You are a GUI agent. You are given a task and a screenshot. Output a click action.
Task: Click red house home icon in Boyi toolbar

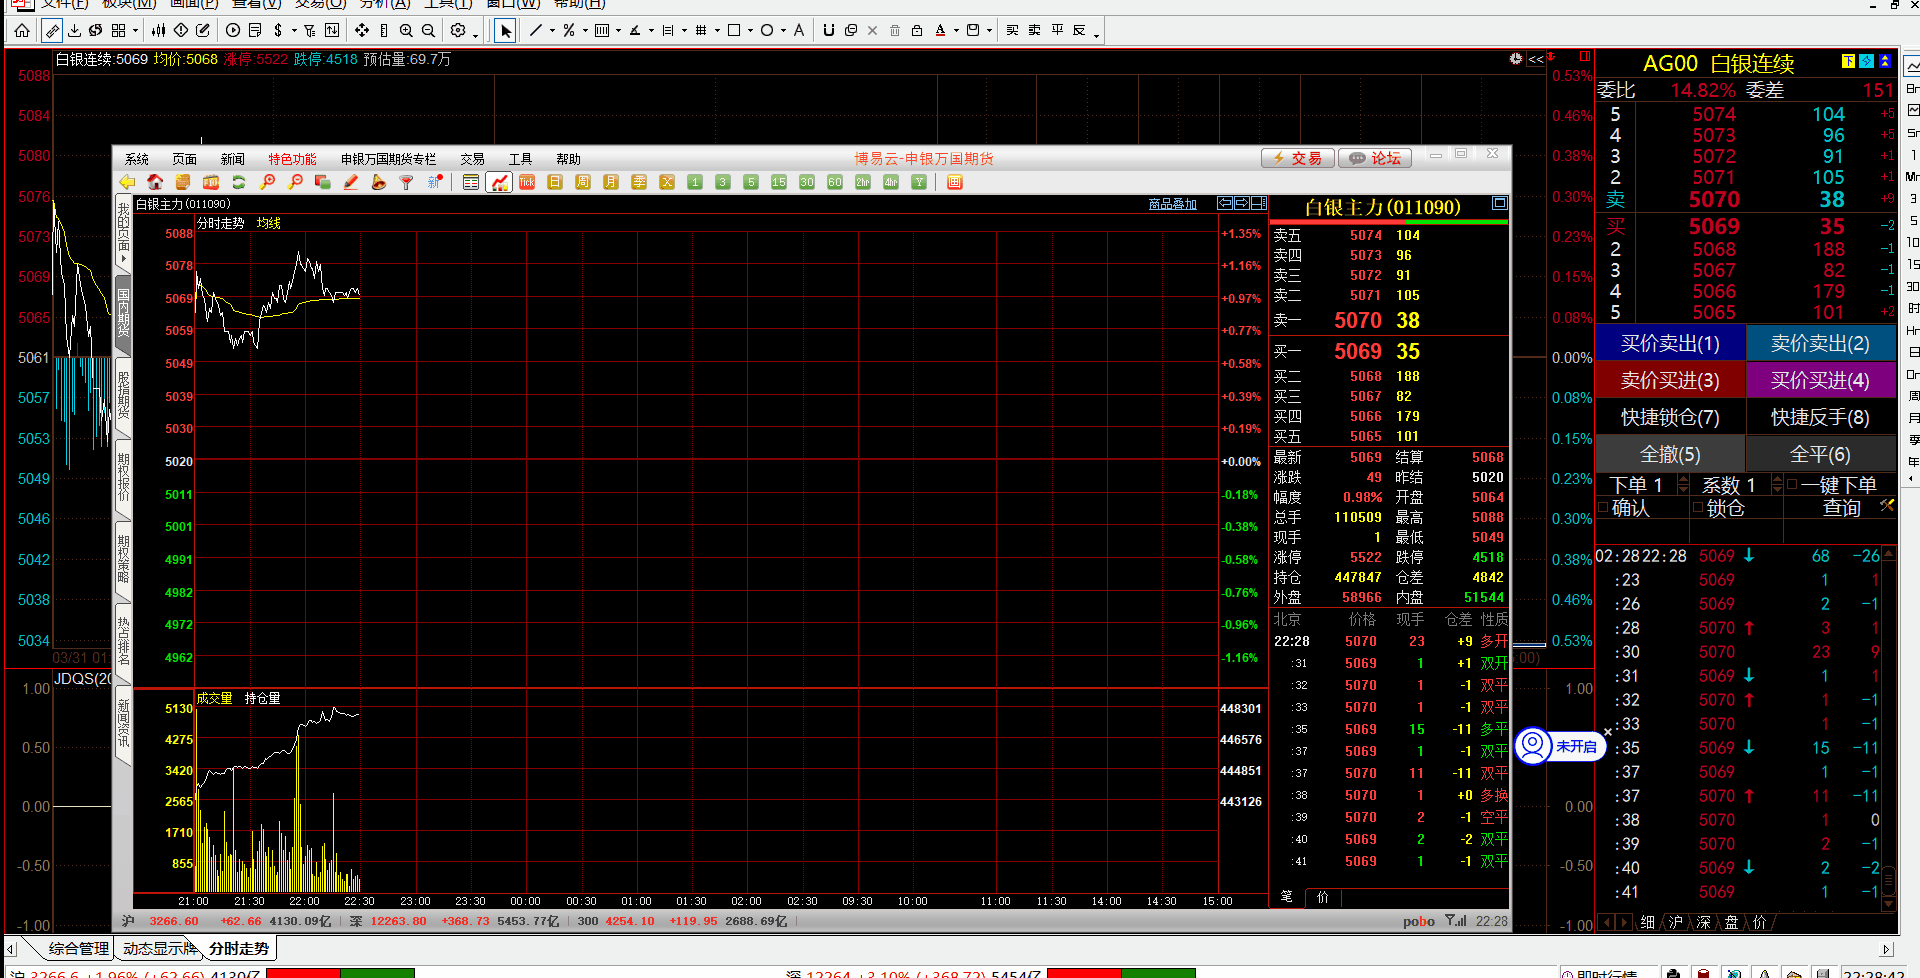point(155,182)
